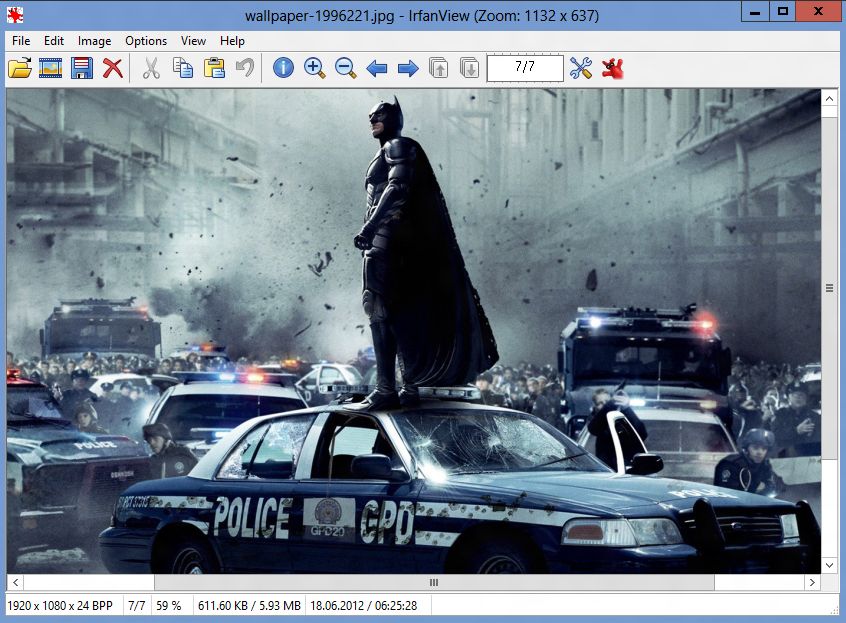
Task: Go to next image blue right arrow
Action: [x=408, y=69]
